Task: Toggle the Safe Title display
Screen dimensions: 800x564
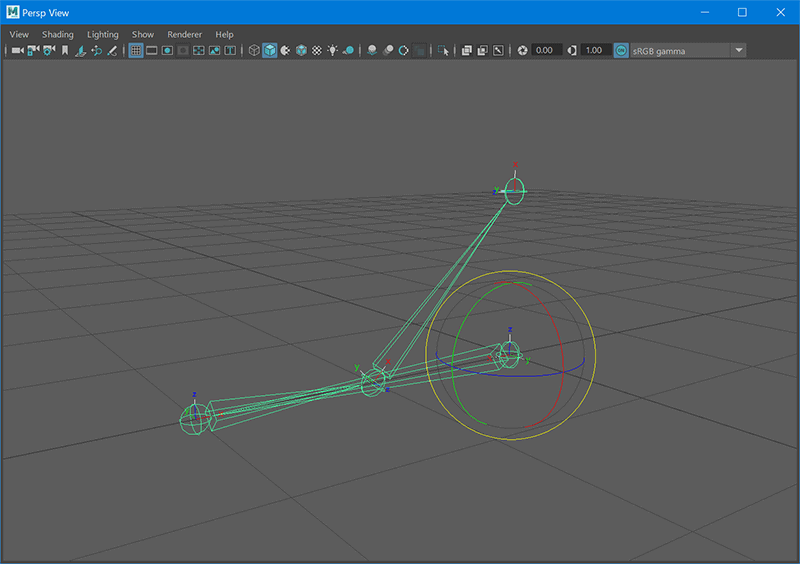Action: [231, 50]
